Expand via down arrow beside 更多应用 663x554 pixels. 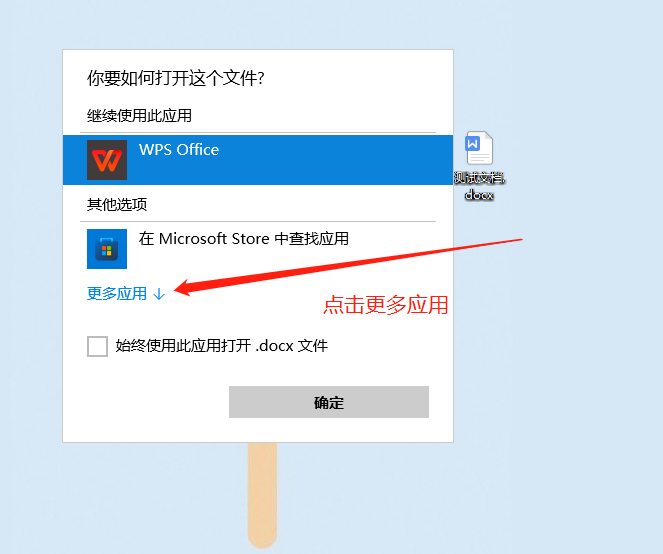(x=159, y=293)
